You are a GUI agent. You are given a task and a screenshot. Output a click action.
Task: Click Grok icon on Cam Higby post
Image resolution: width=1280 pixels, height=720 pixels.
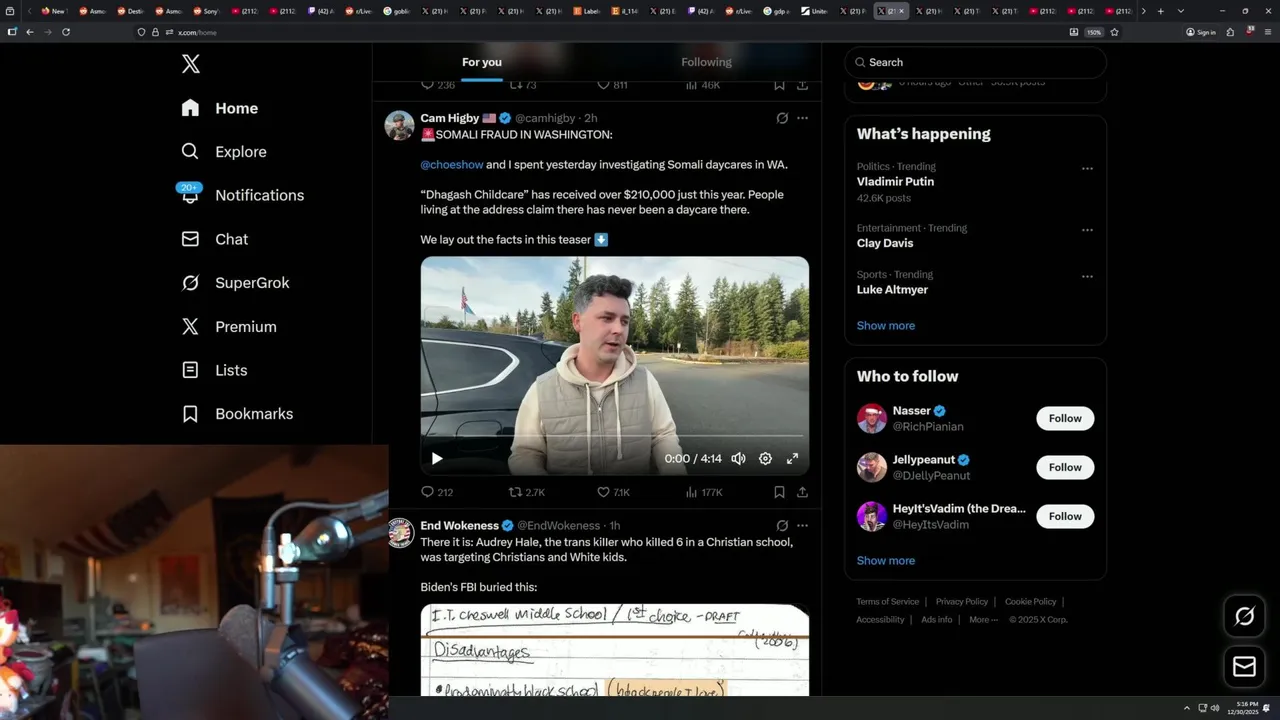782,118
